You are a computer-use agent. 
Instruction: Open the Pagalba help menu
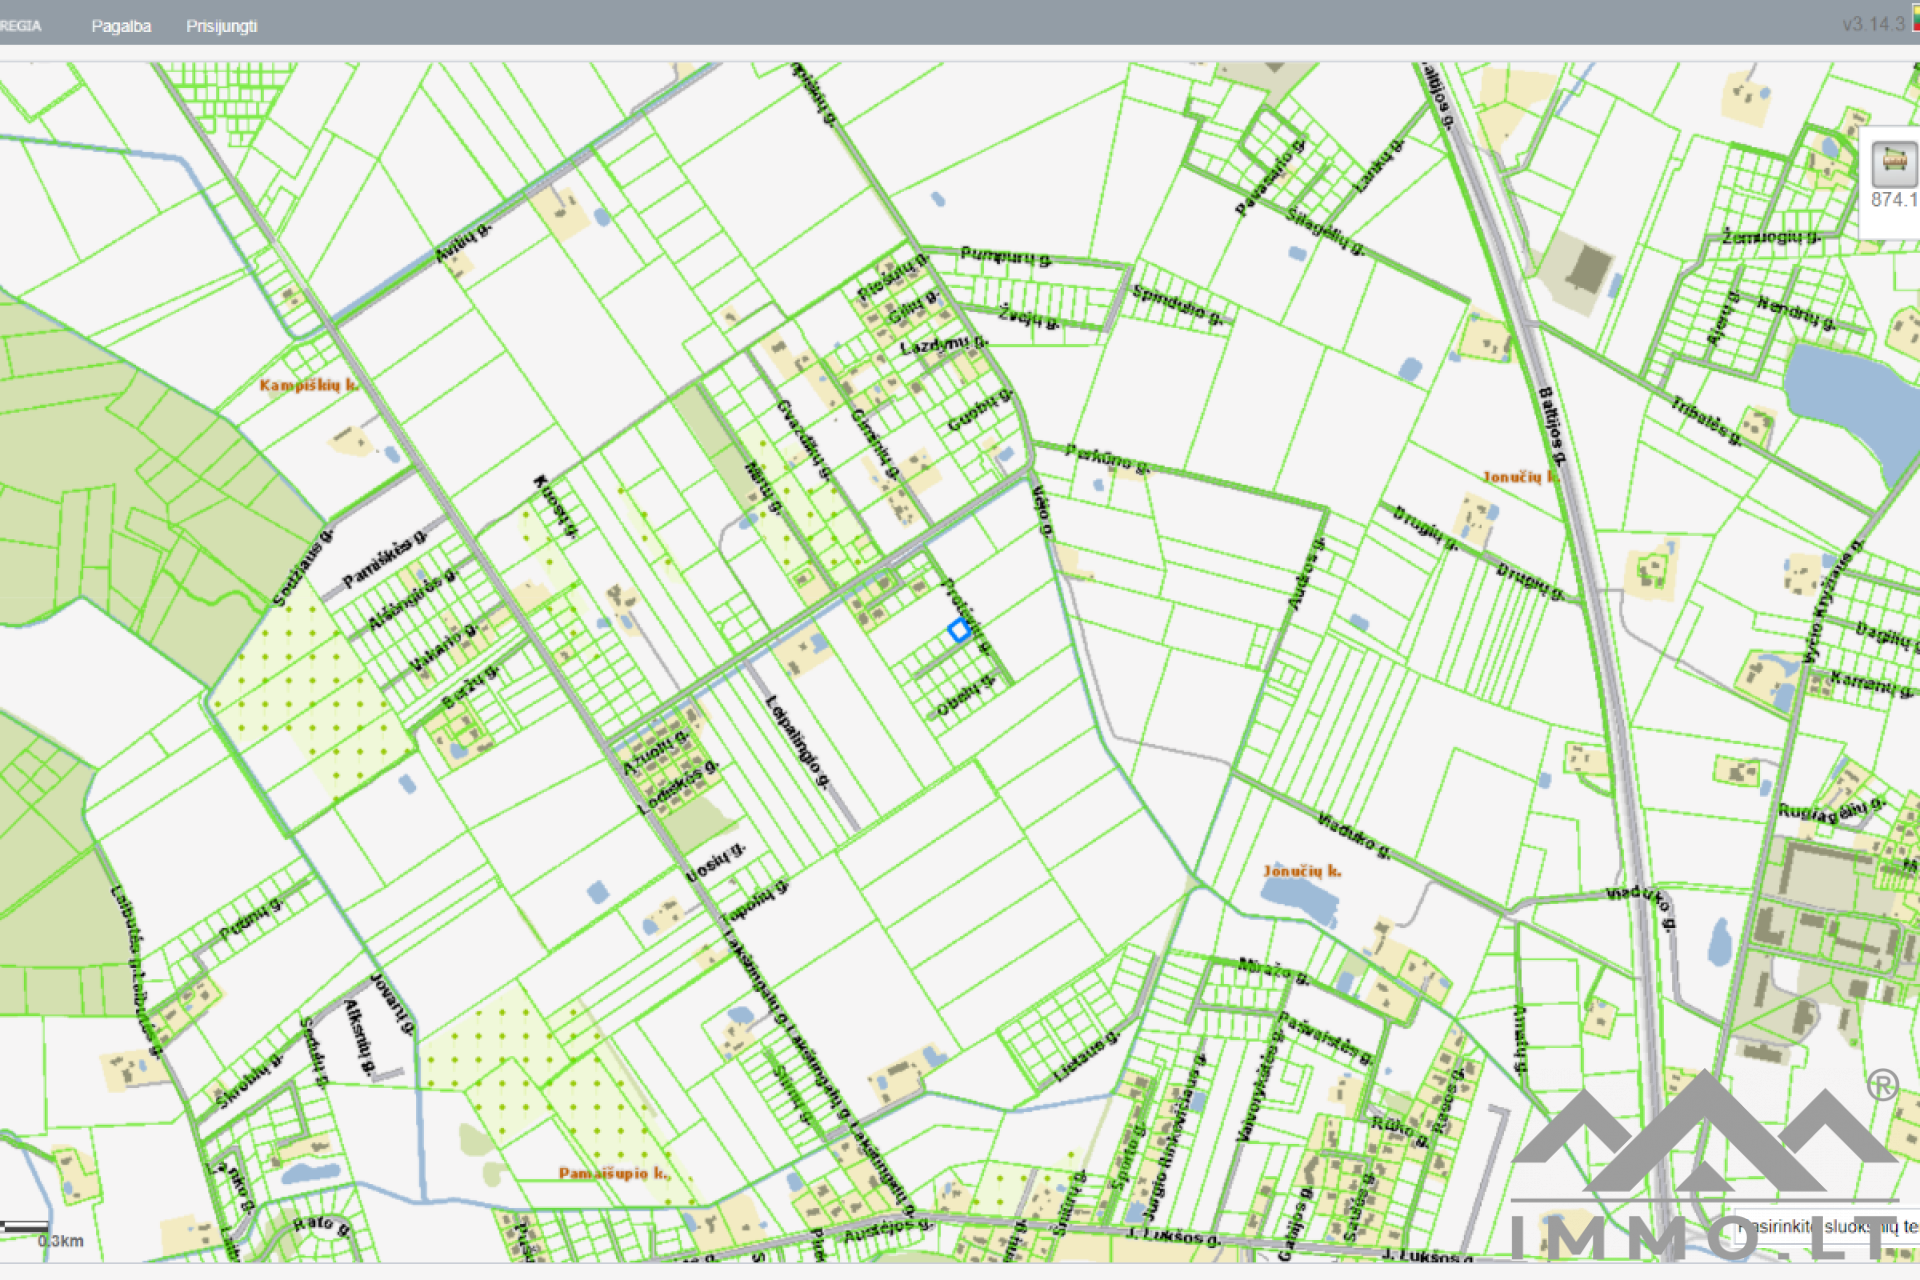click(x=121, y=26)
